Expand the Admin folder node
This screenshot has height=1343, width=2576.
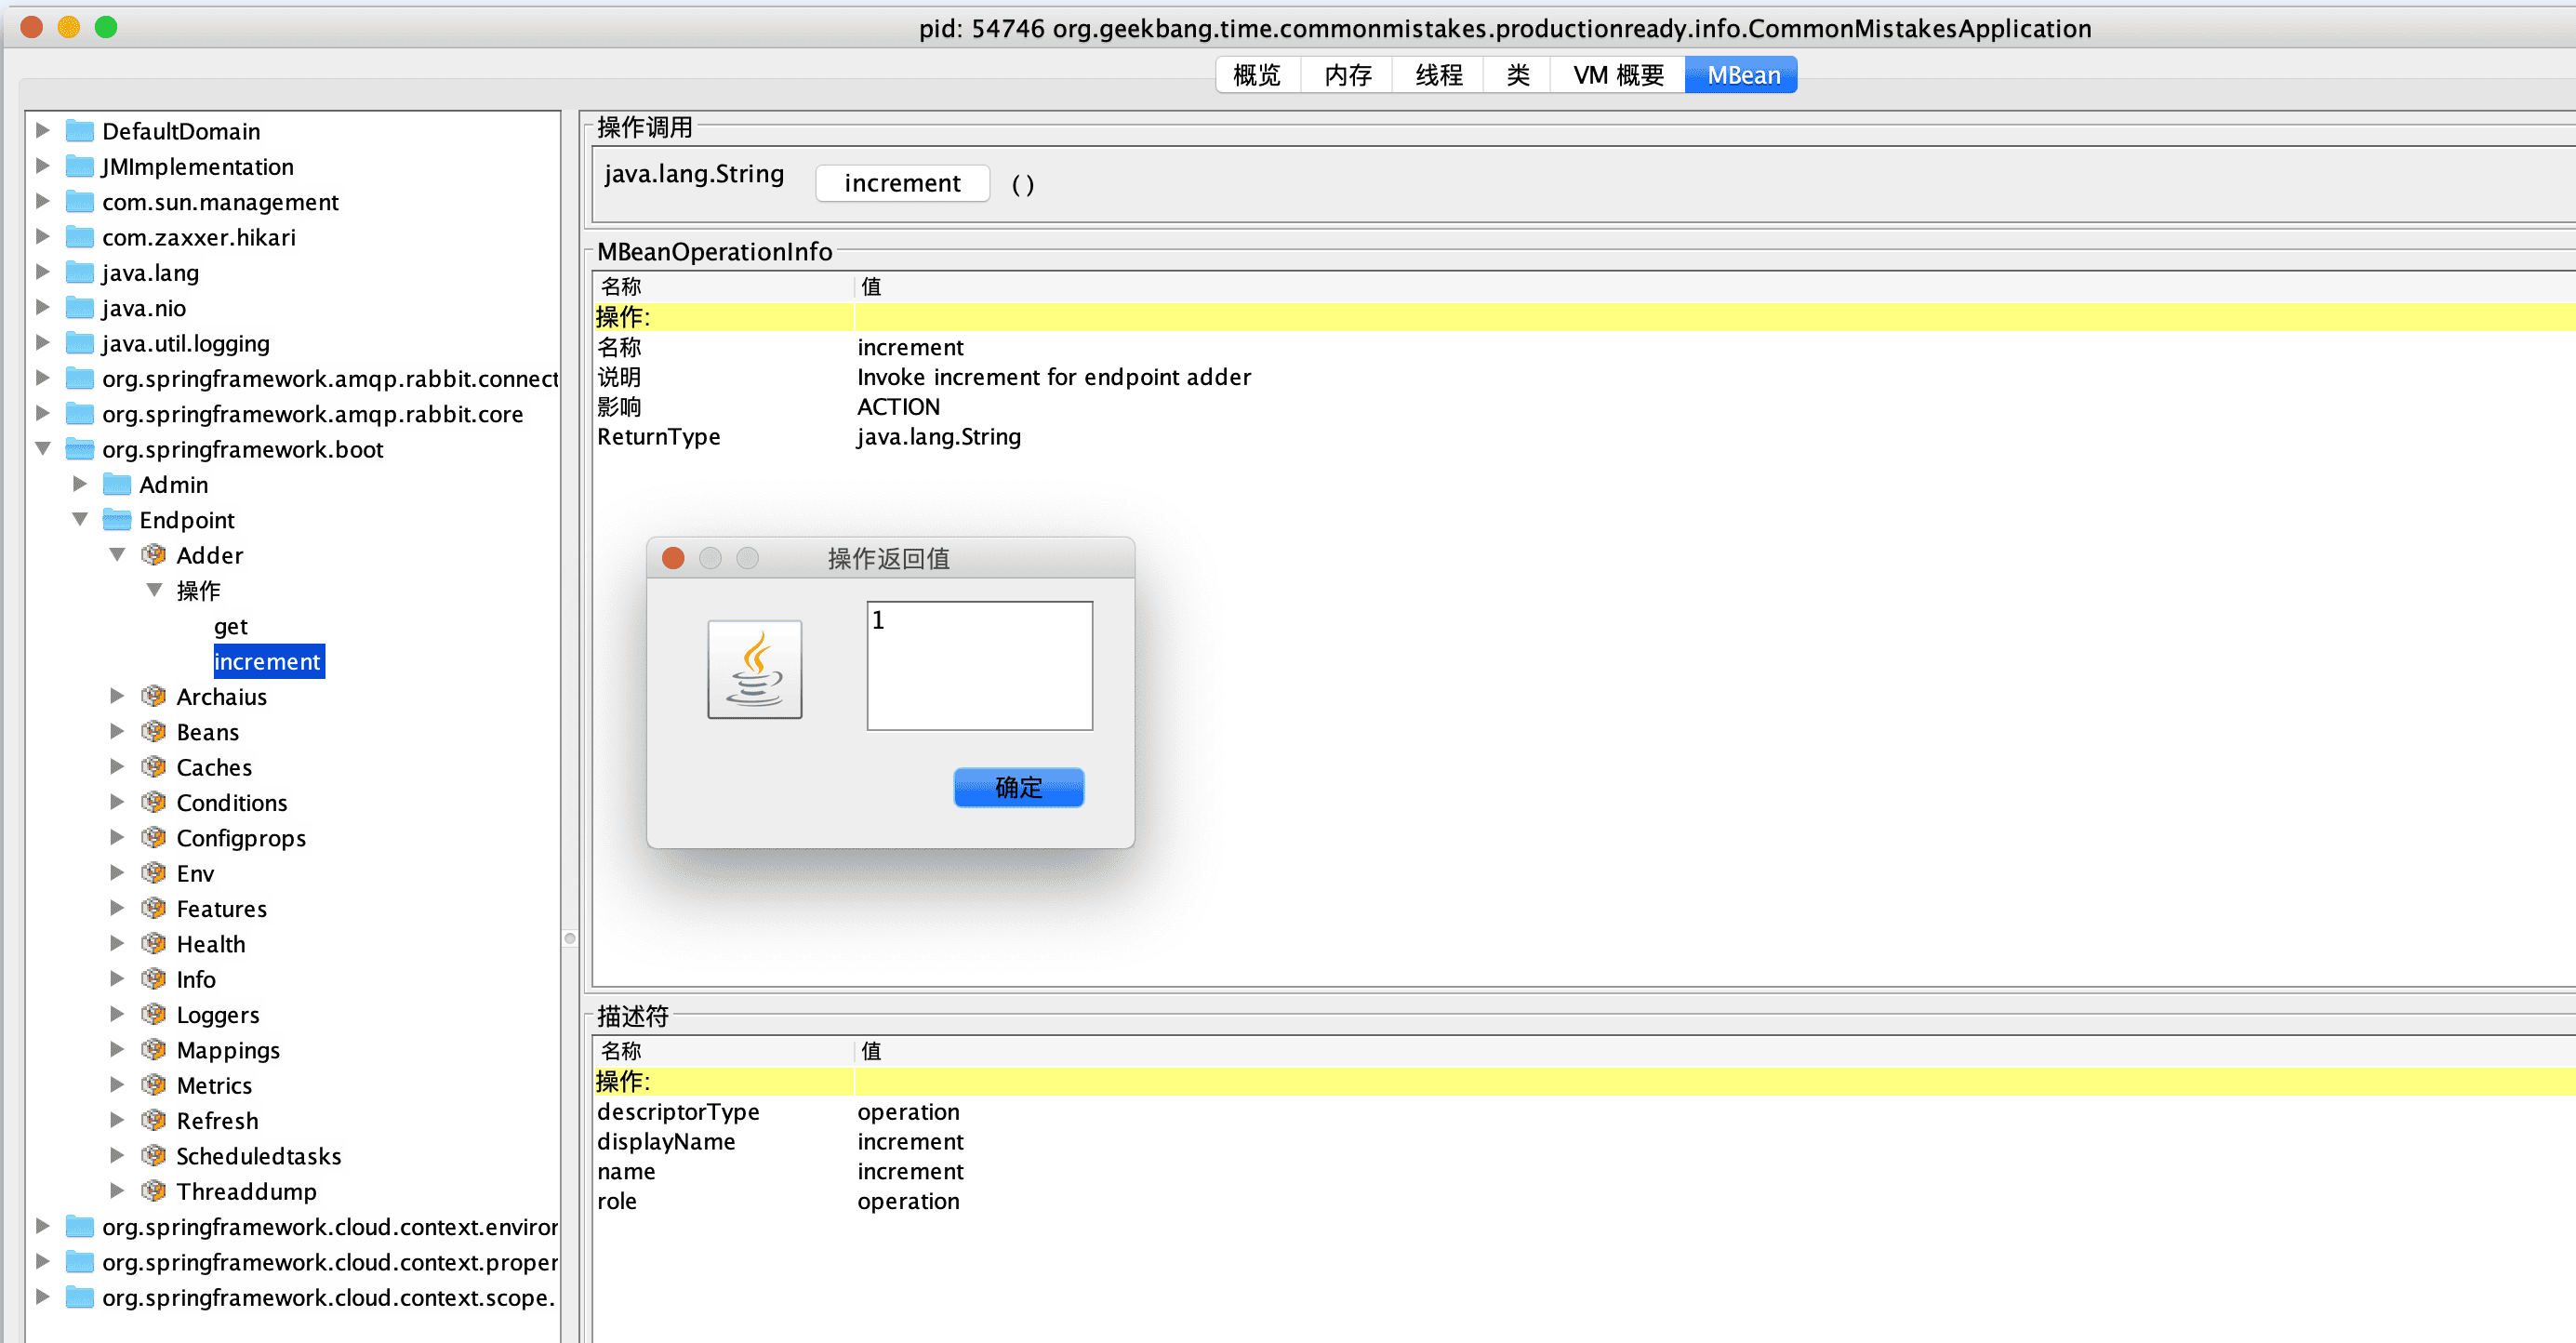click(80, 484)
